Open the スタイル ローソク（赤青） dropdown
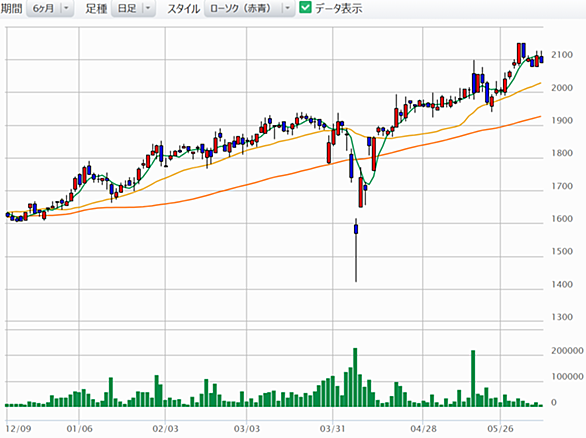 249,8
